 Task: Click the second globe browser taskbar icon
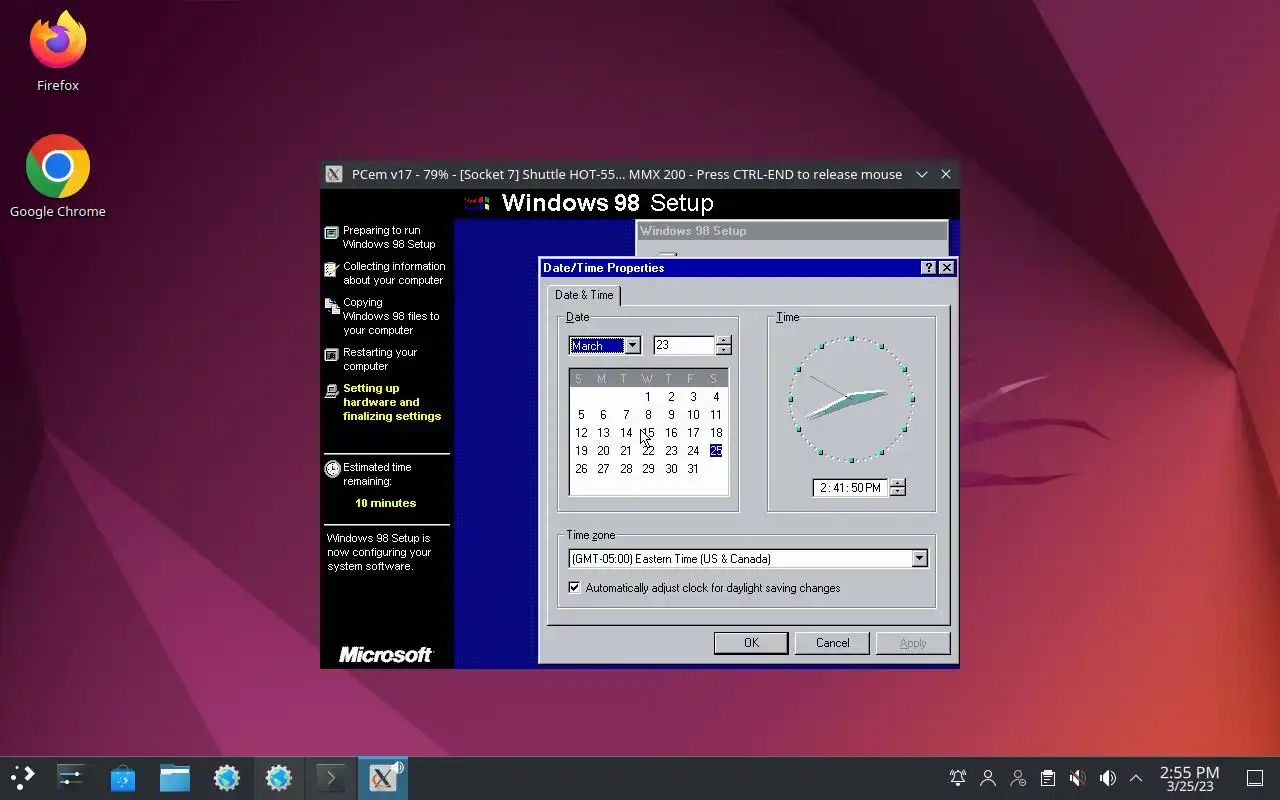[278, 778]
